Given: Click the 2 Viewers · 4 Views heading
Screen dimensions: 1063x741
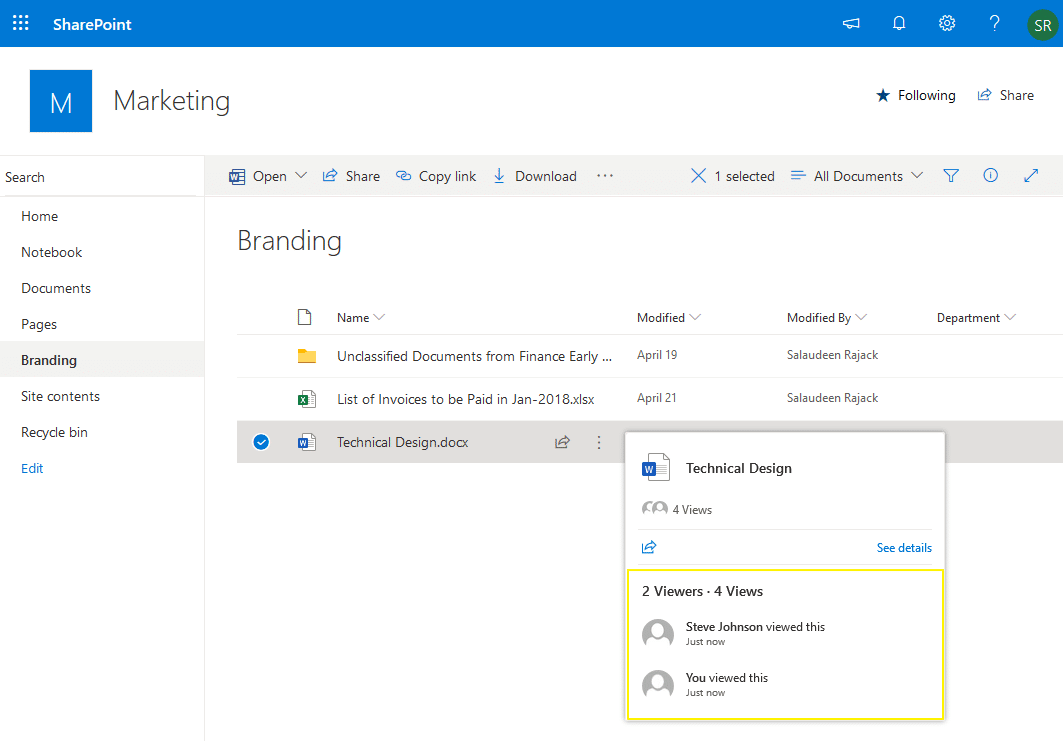Looking at the screenshot, I should 702,590.
